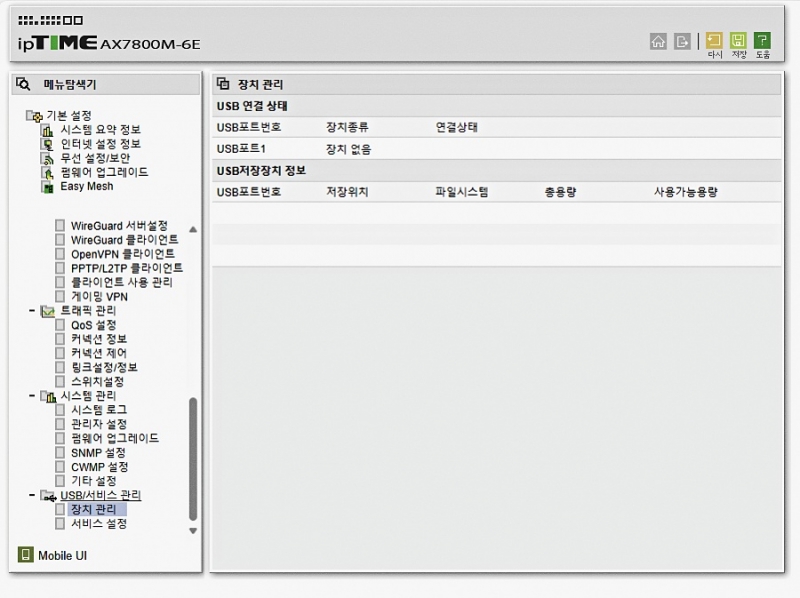Open 서비스 설정 menu item
Image resolution: width=800 pixels, height=598 pixels.
[98, 523]
